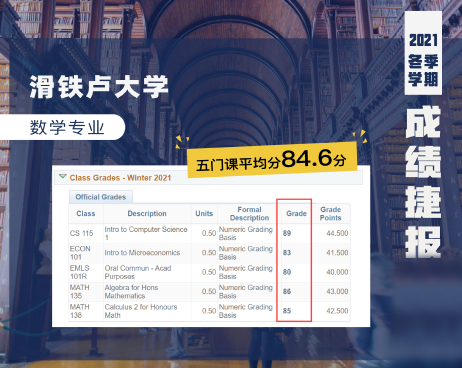Click the grade 83 cell
Image resolution: width=462 pixels, height=368 pixels.
click(x=287, y=253)
